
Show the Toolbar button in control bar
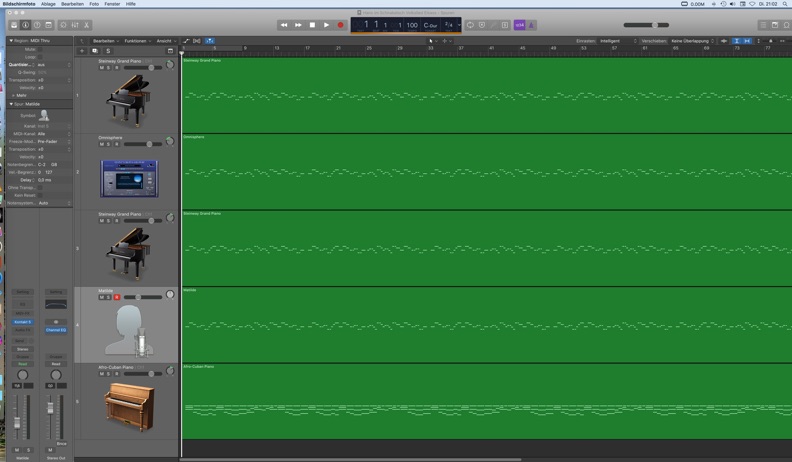pos(48,25)
